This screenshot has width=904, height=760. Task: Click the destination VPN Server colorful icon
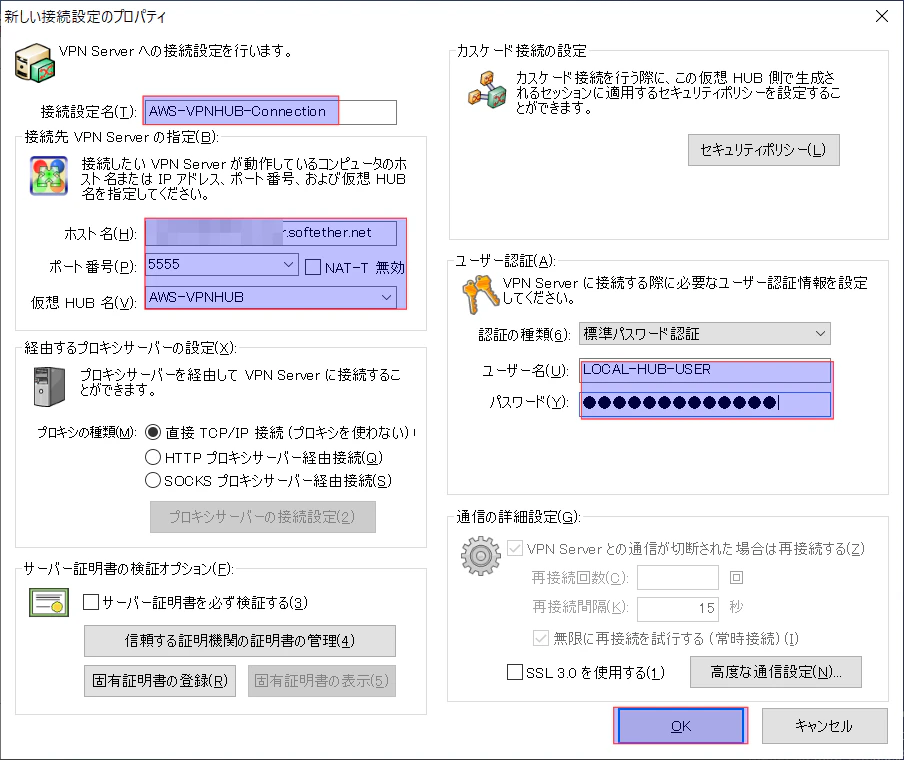(49, 175)
